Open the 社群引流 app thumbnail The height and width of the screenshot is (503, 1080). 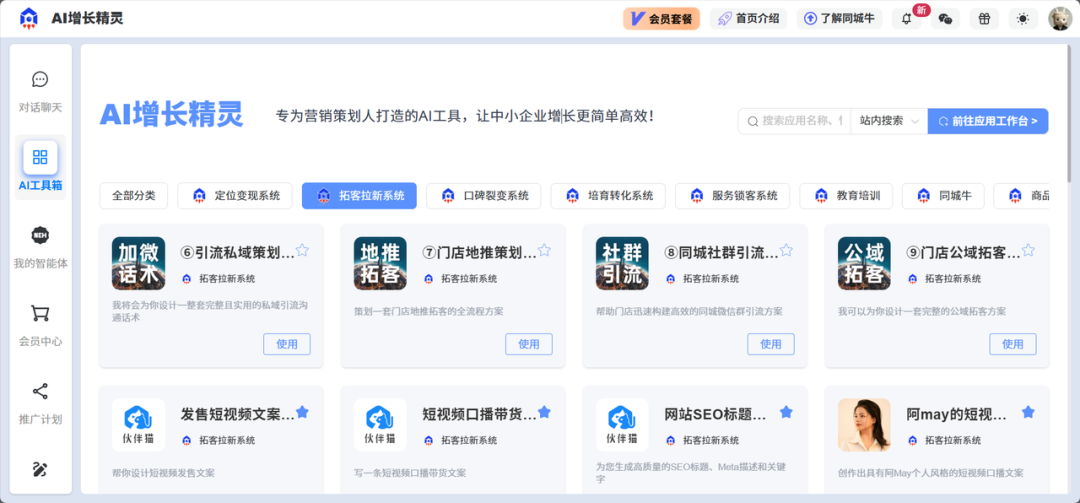[x=622, y=263]
